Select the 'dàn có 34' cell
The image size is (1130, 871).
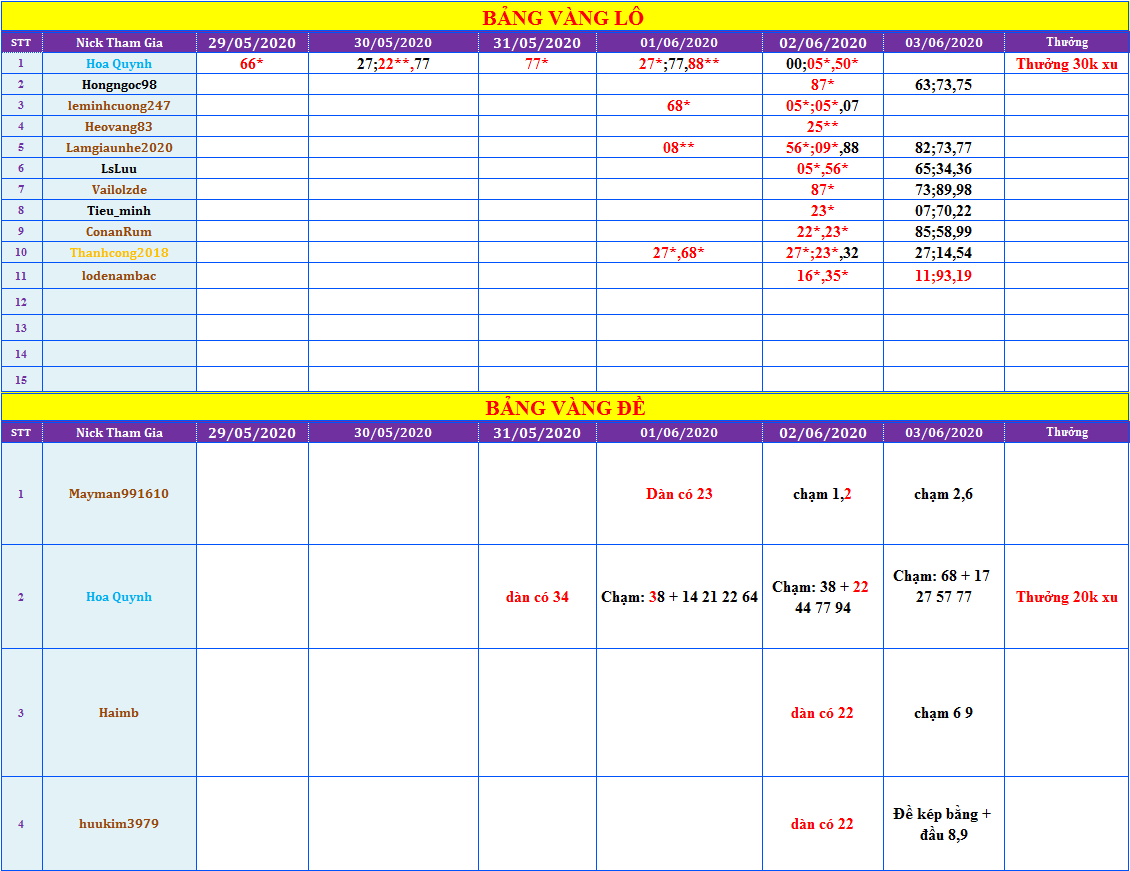(x=537, y=597)
